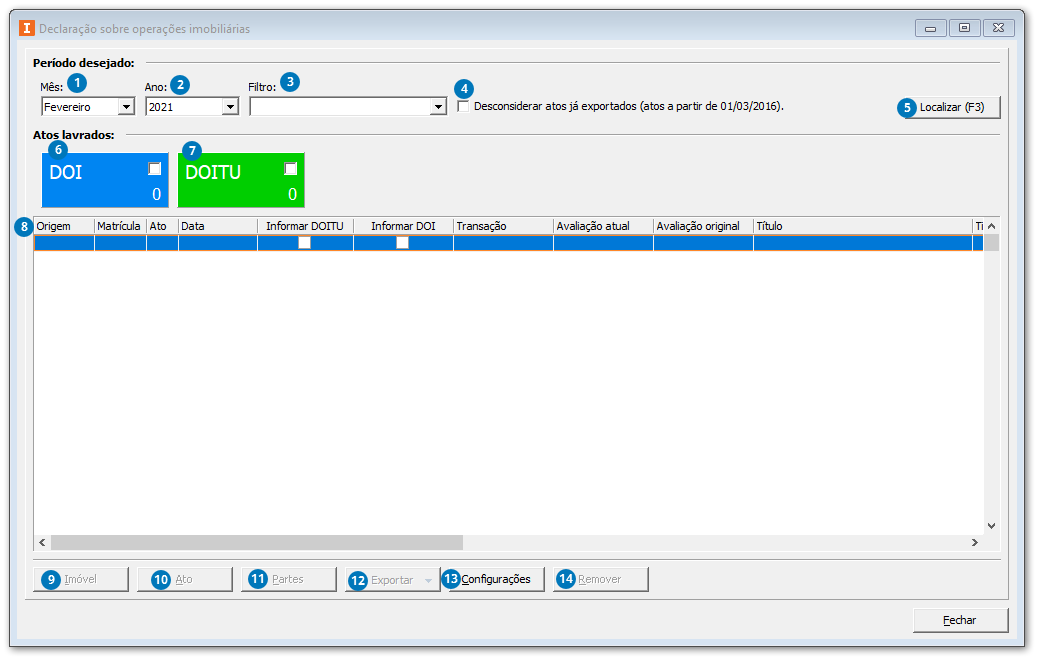
Task: Toggle checkbox inside the DOI tile
Action: (x=155, y=169)
